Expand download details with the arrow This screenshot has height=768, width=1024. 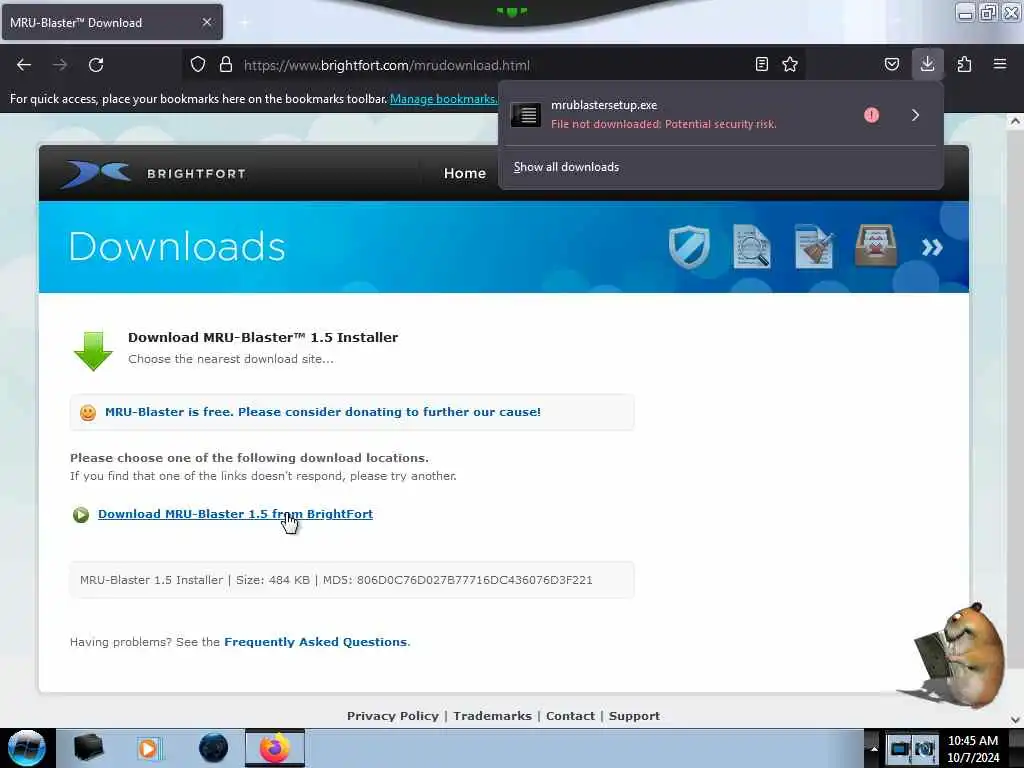(x=916, y=115)
